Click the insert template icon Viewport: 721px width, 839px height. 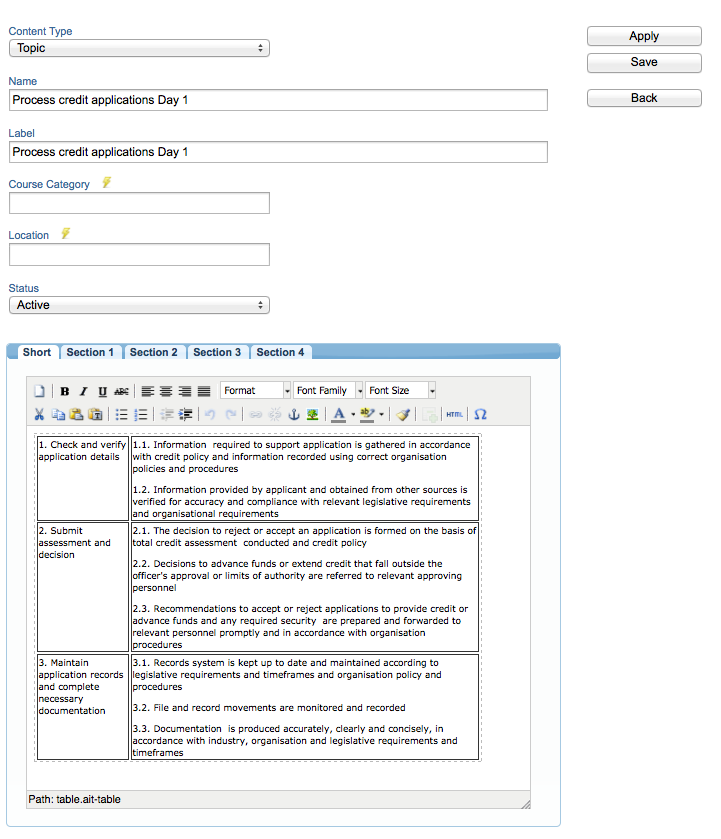[429, 414]
